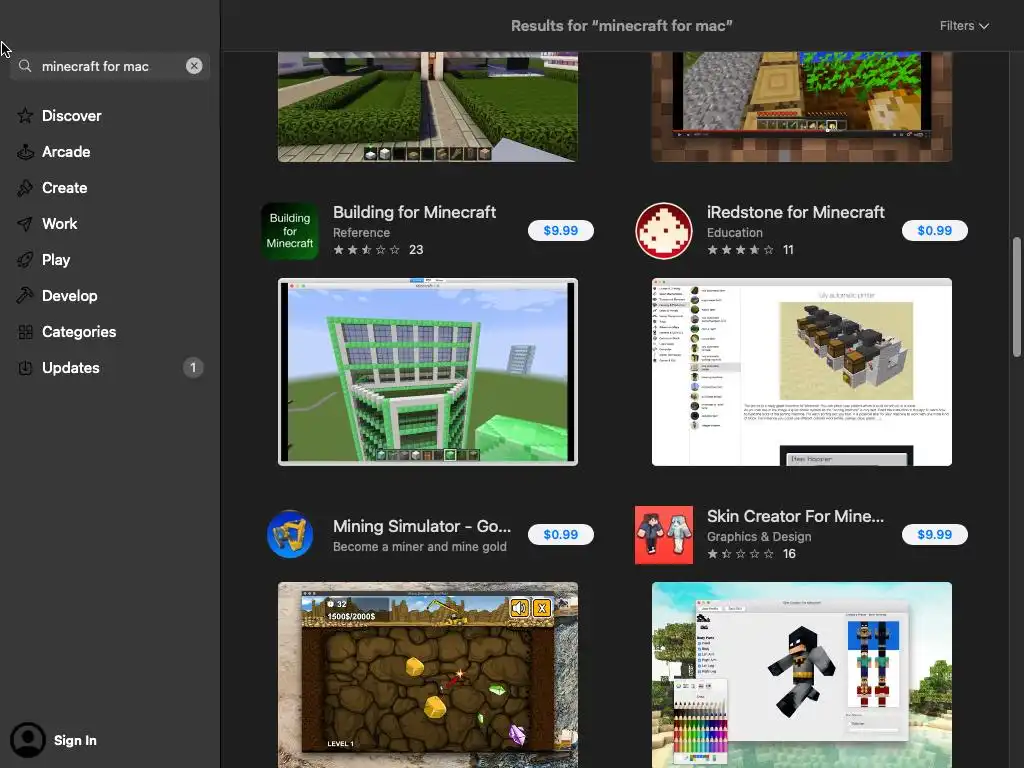
Task: Open the Develop category
Action: (70, 296)
